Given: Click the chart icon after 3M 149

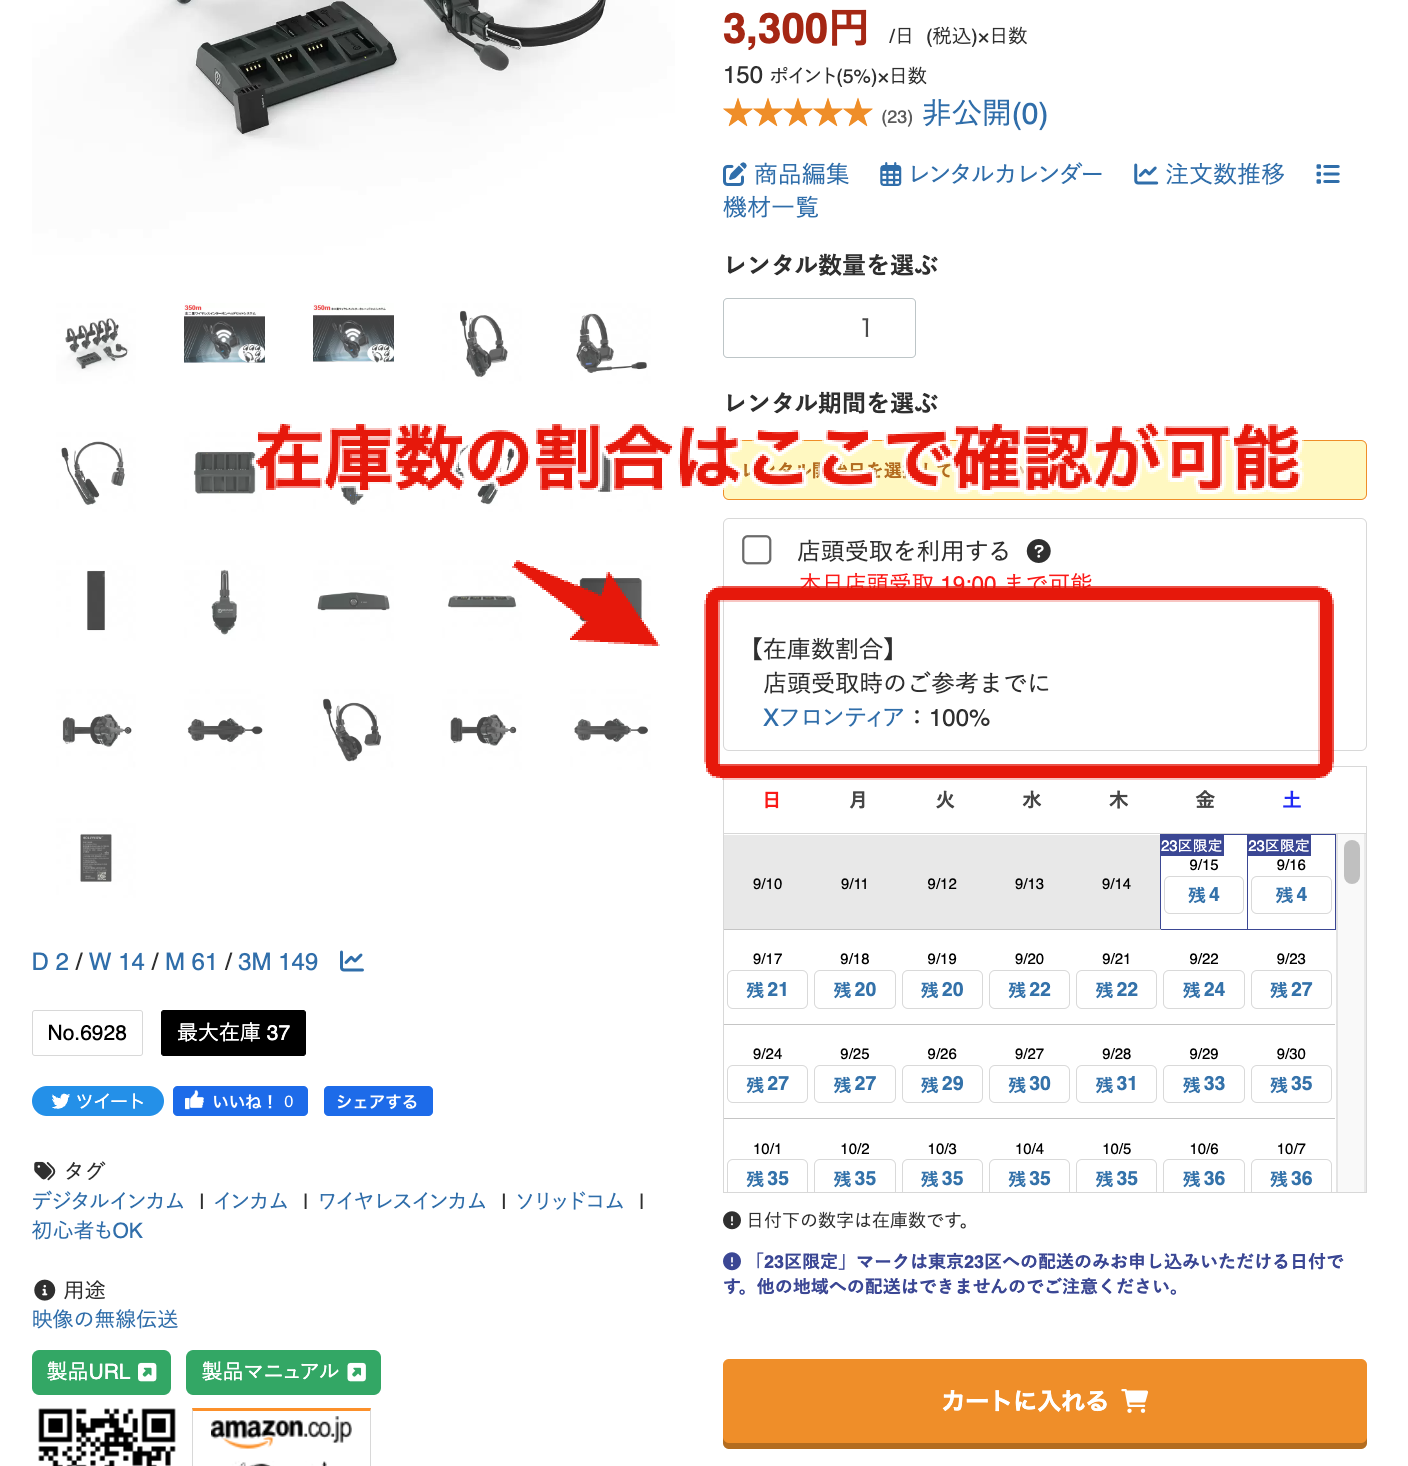Looking at the screenshot, I should (351, 961).
